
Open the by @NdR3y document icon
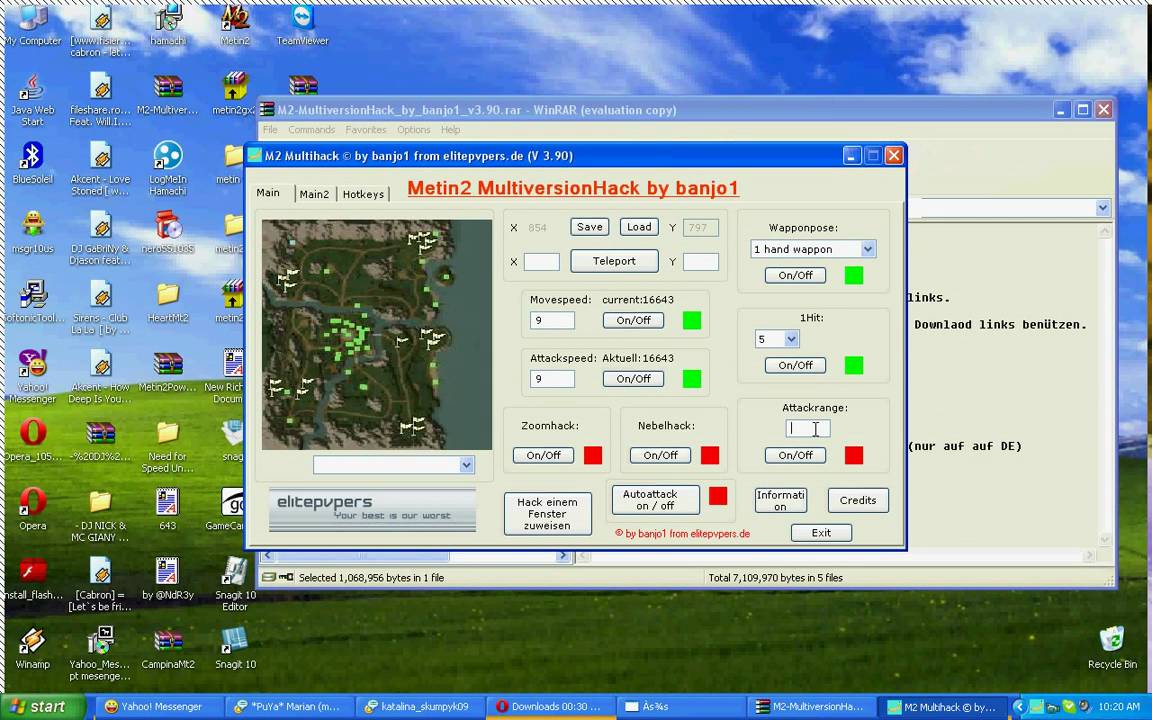[x=168, y=579]
